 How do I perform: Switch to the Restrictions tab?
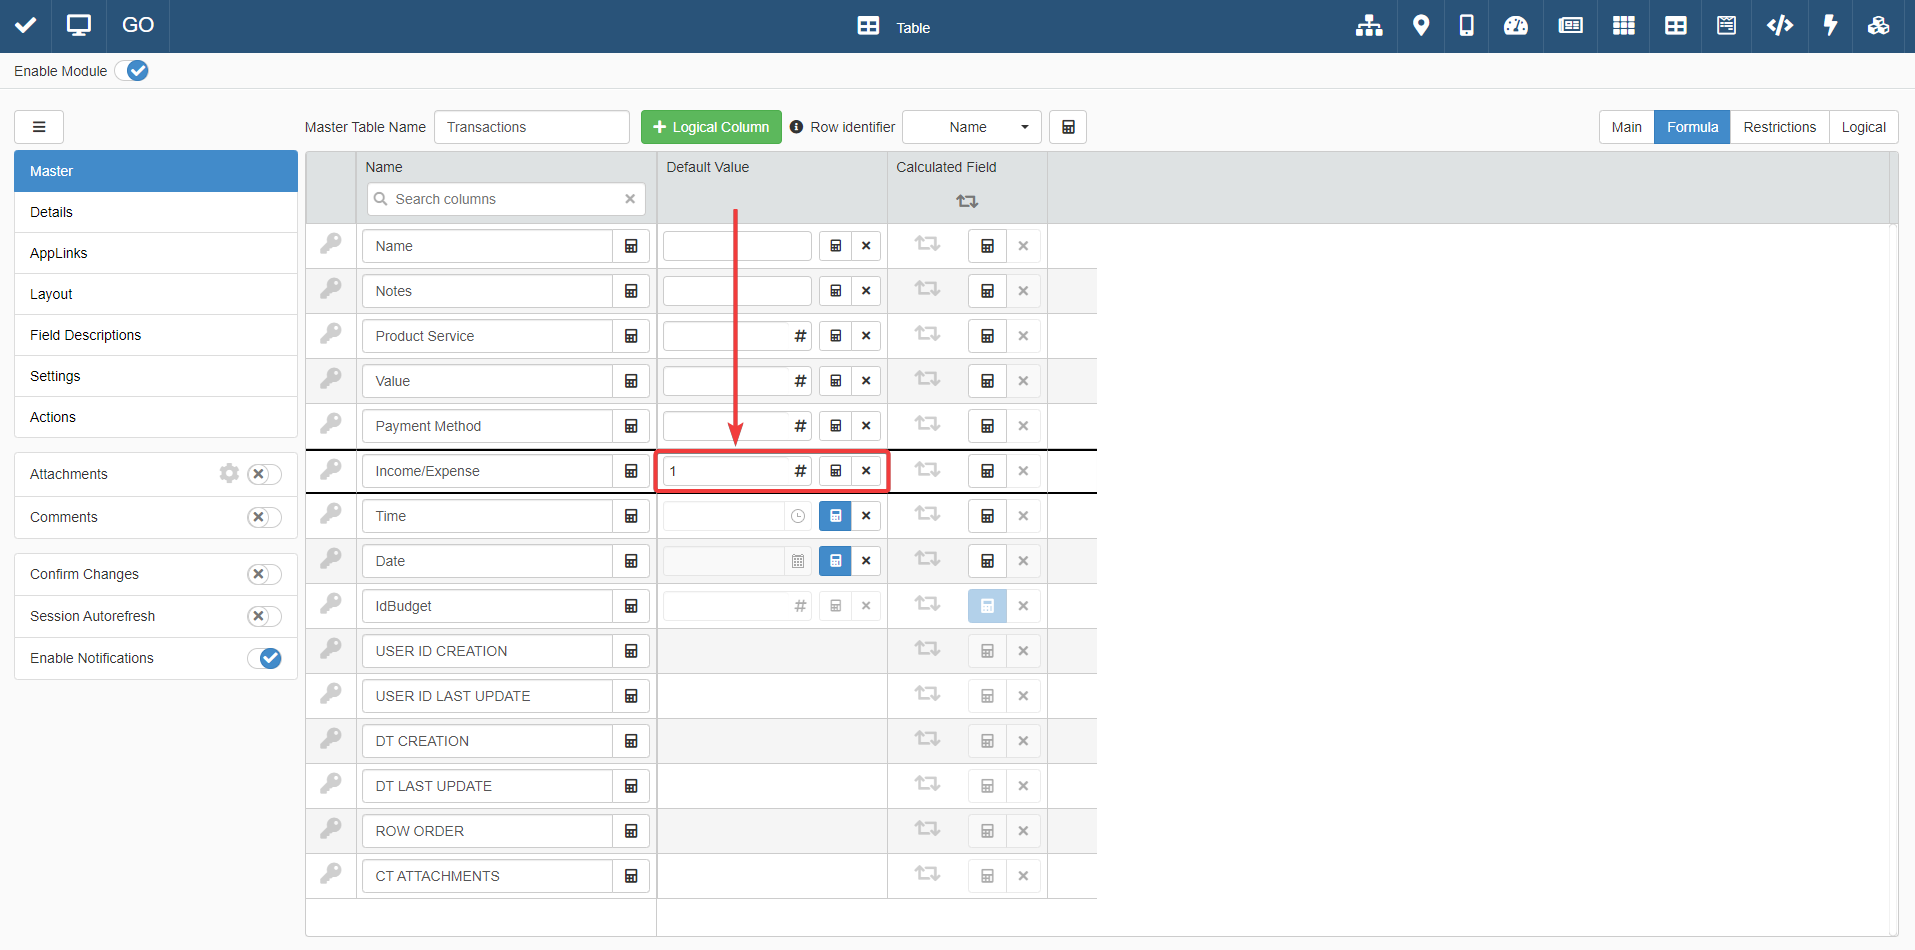click(x=1779, y=127)
